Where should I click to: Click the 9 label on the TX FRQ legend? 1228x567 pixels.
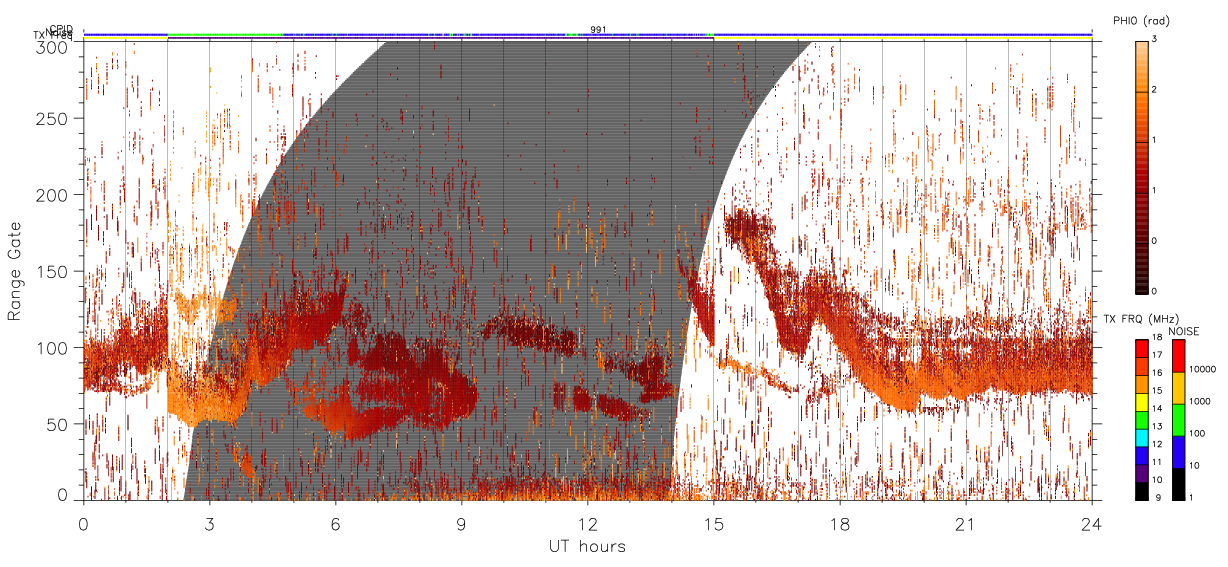coord(1158,498)
